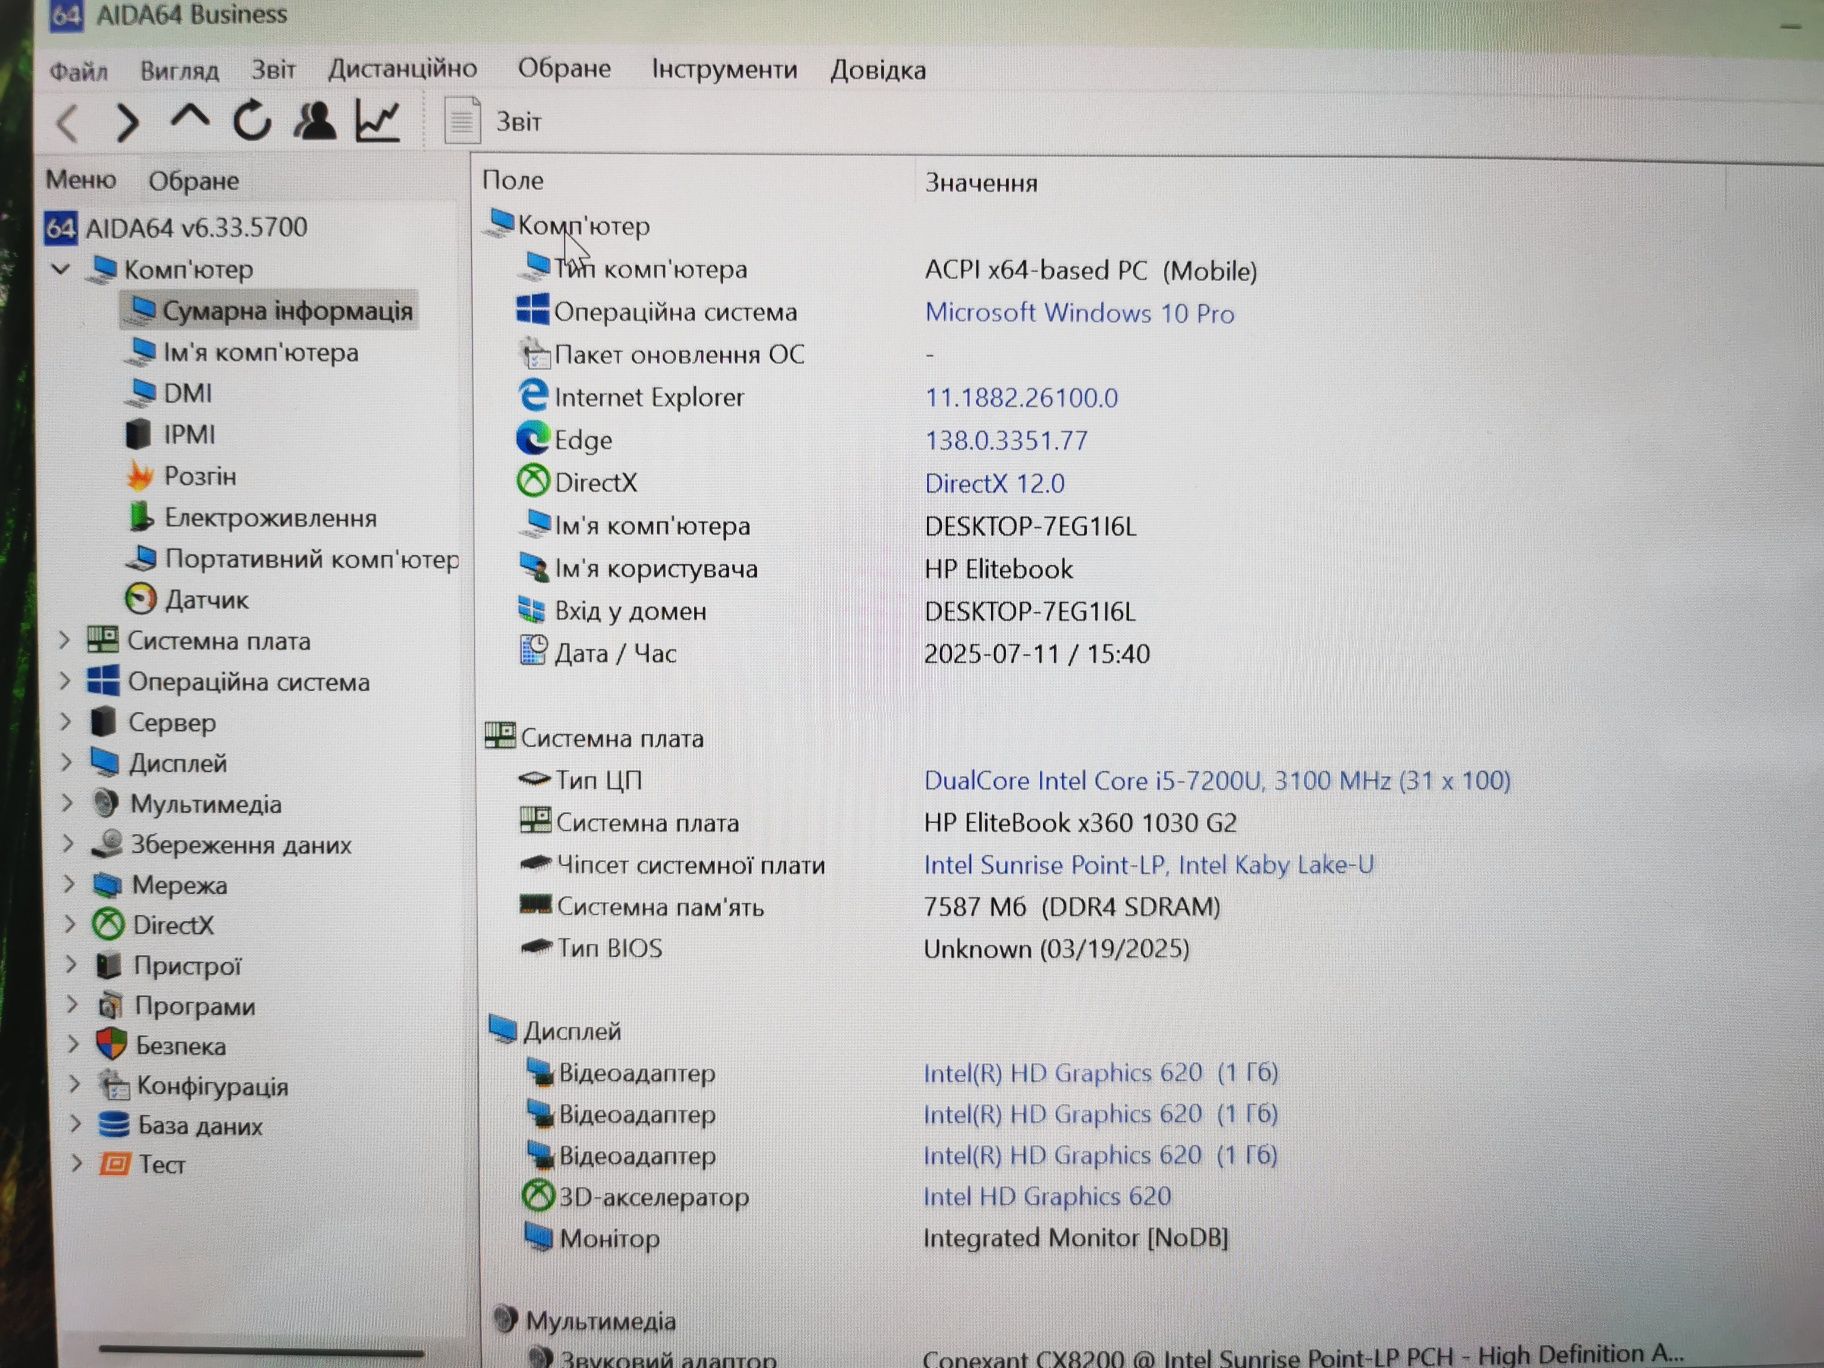
Task: Expand the Системна плата tree node
Action: (x=65, y=641)
